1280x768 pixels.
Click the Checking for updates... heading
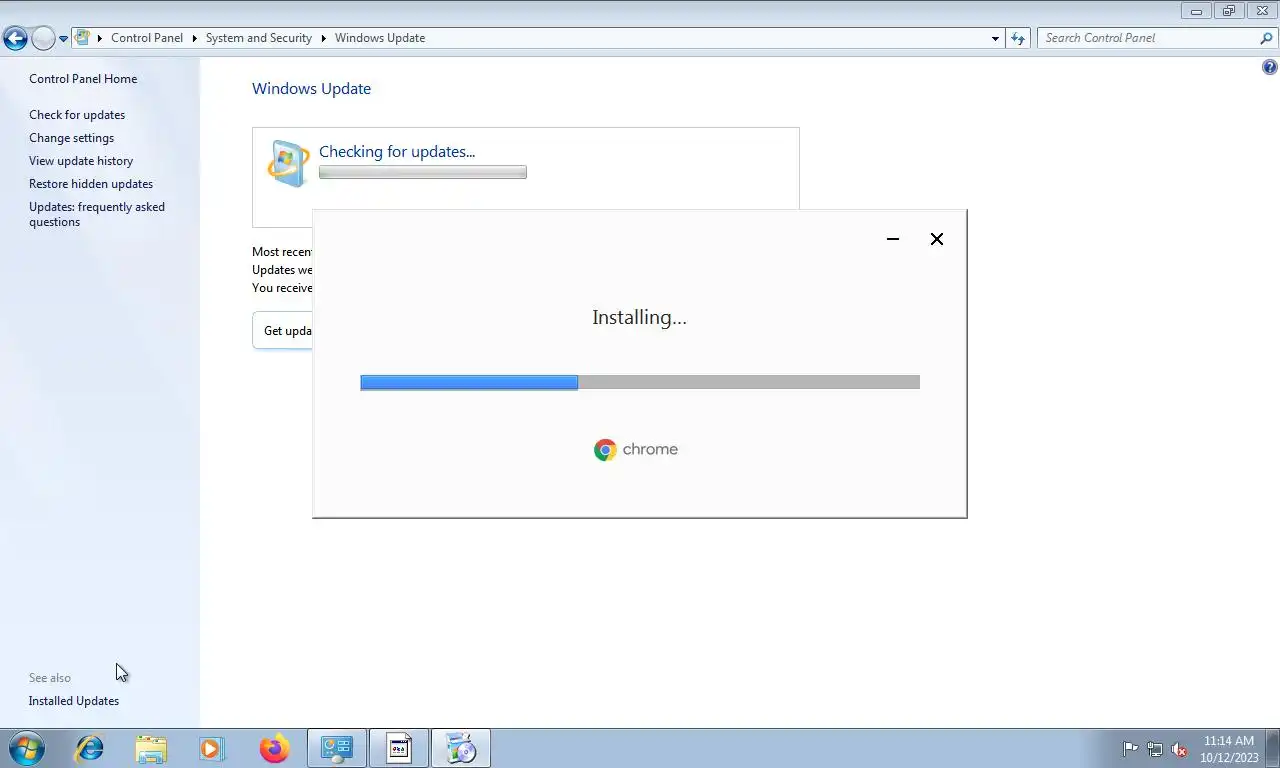coord(397,152)
